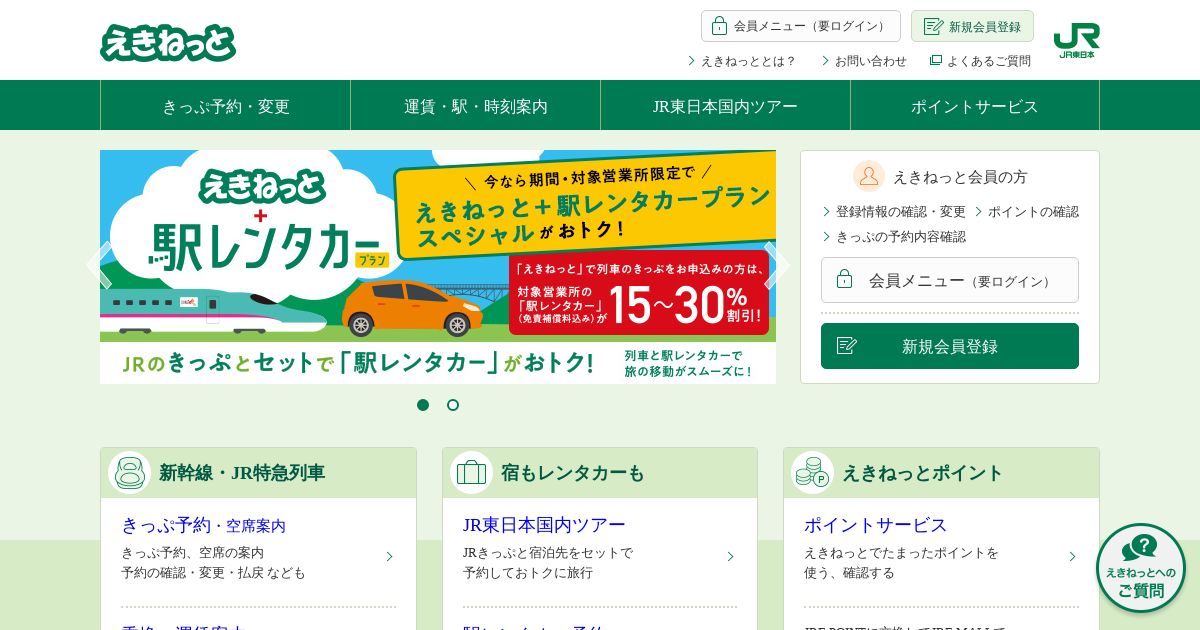The width and height of the screenshot is (1200, 630).
Task: Click the member avatar icon in the sidebar
Action: point(869,176)
